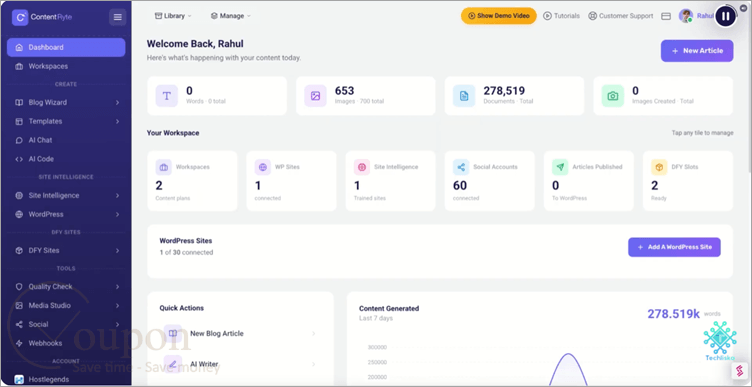Screen dimensions: 752x387
Task: Click the 278.519k words value
Action: tap(673, 314)
